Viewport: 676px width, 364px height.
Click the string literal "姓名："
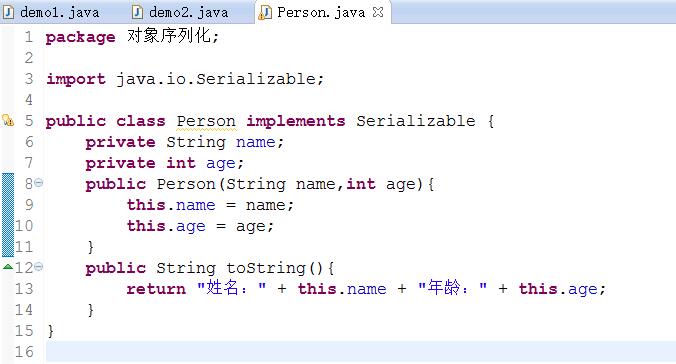pyautogui.click(x=232, y=288)
